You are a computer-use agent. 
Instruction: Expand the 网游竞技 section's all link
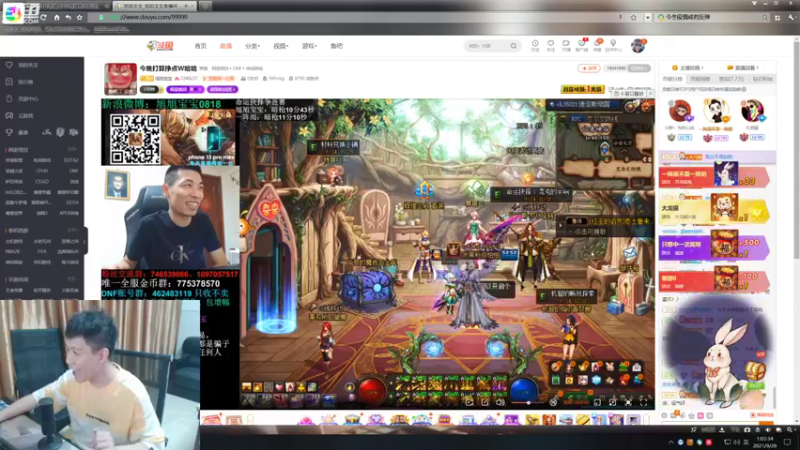[72, 149]
